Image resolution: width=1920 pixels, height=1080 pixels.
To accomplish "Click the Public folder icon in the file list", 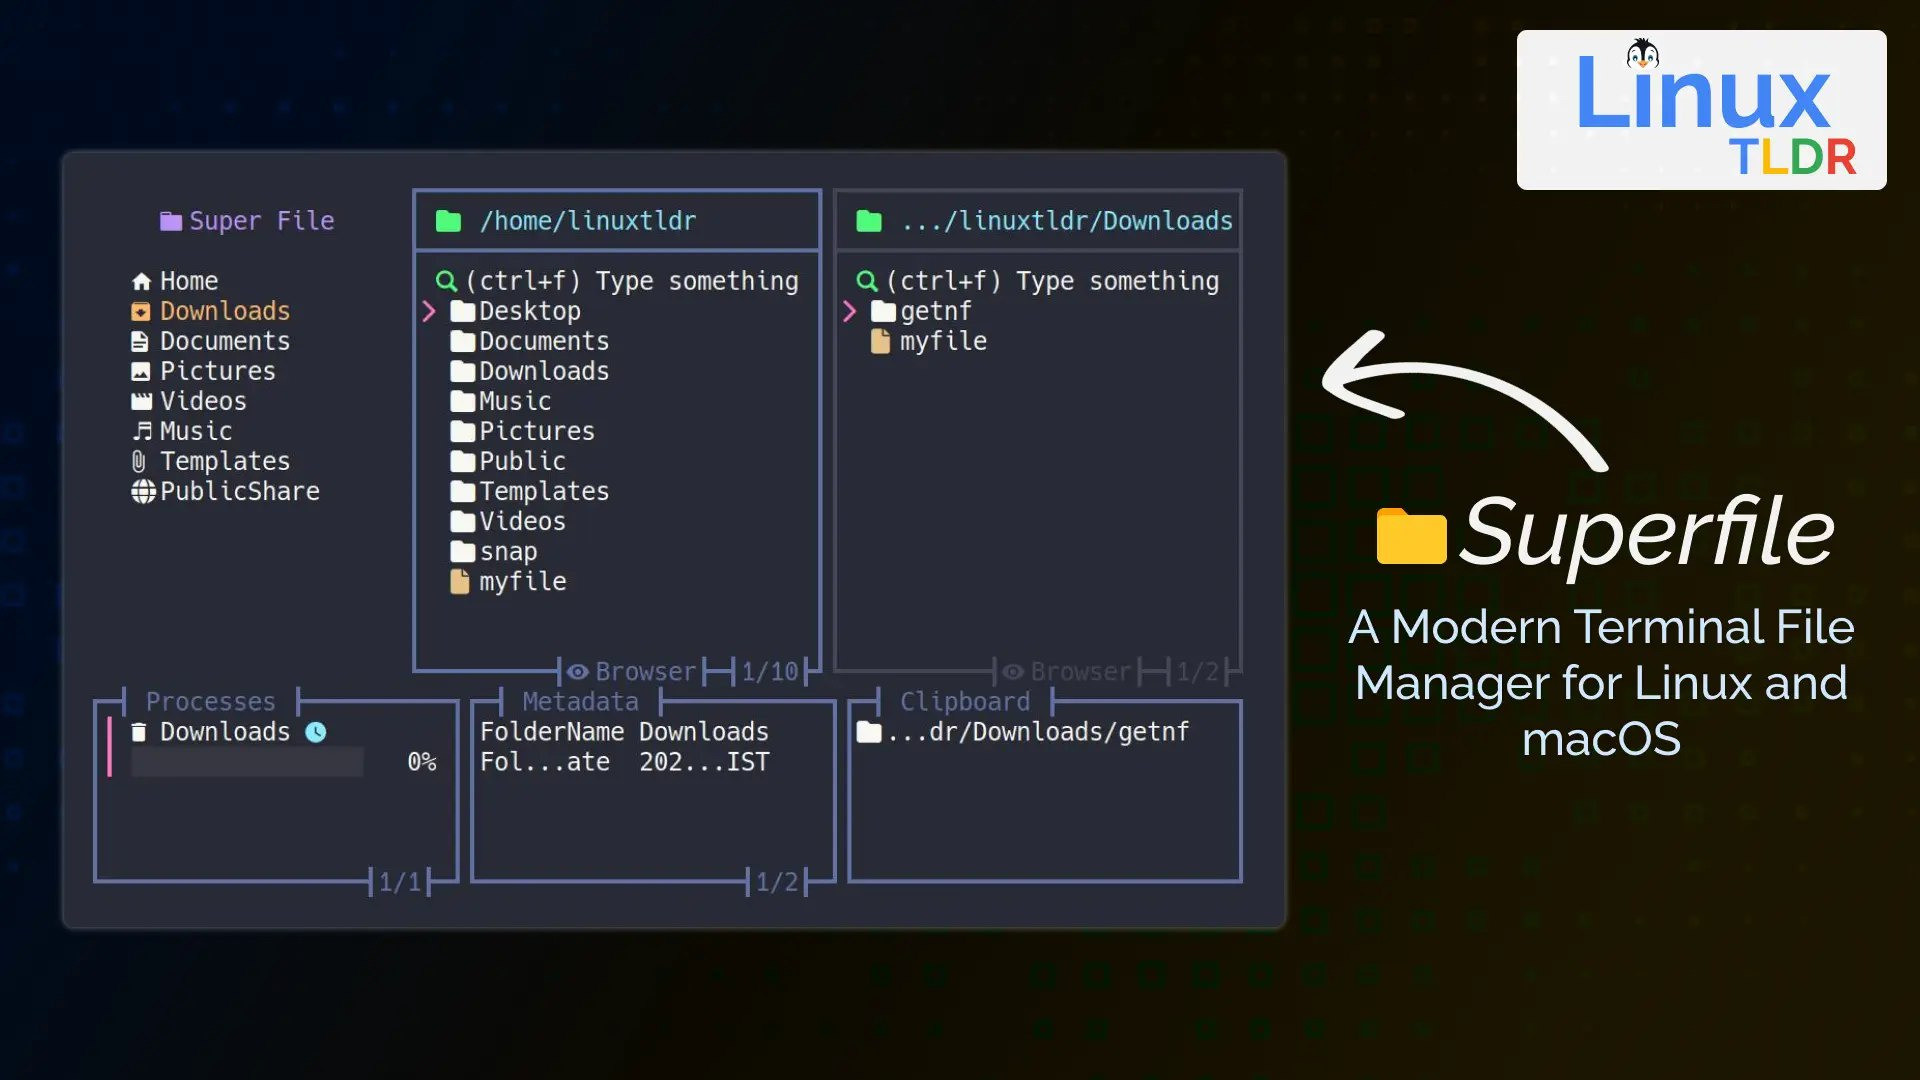I will (x=462, y=461).
